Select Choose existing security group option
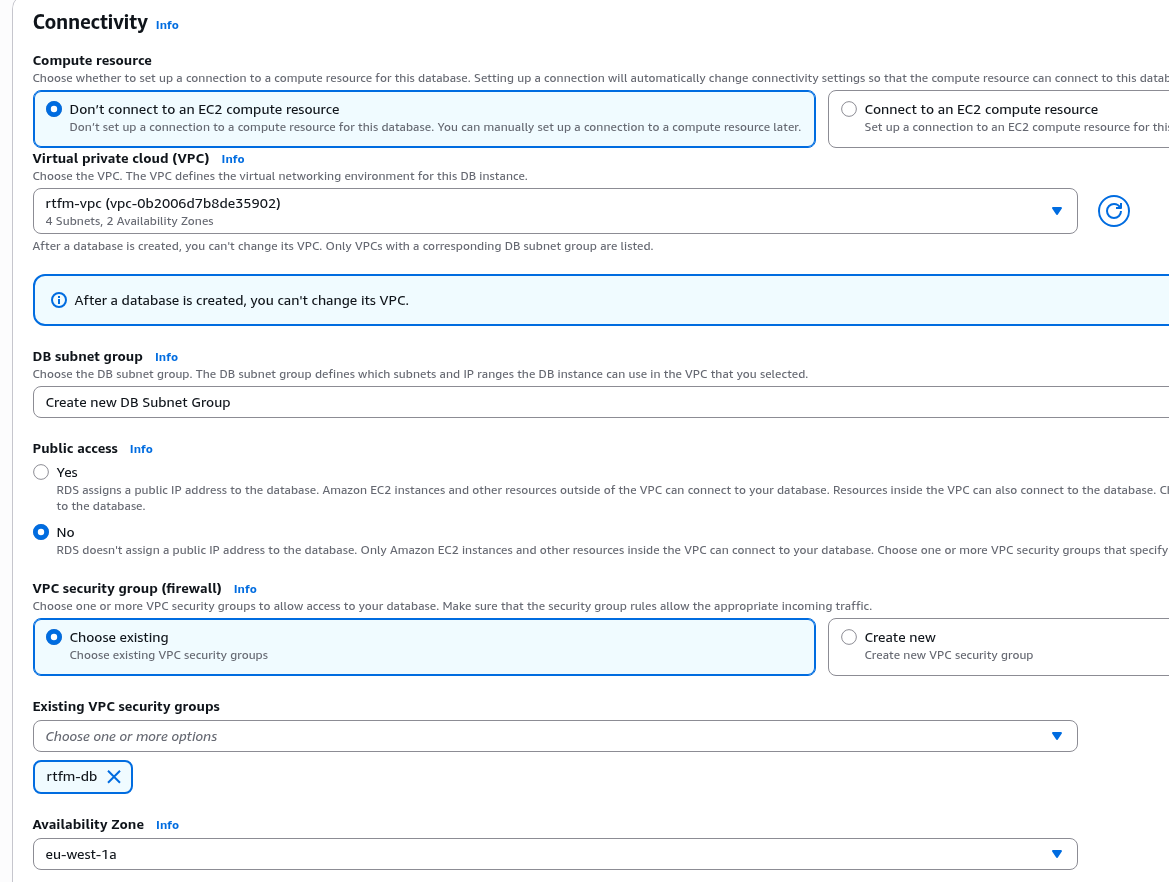Viewport: 1169px width, 882px height. coord(54,637)
